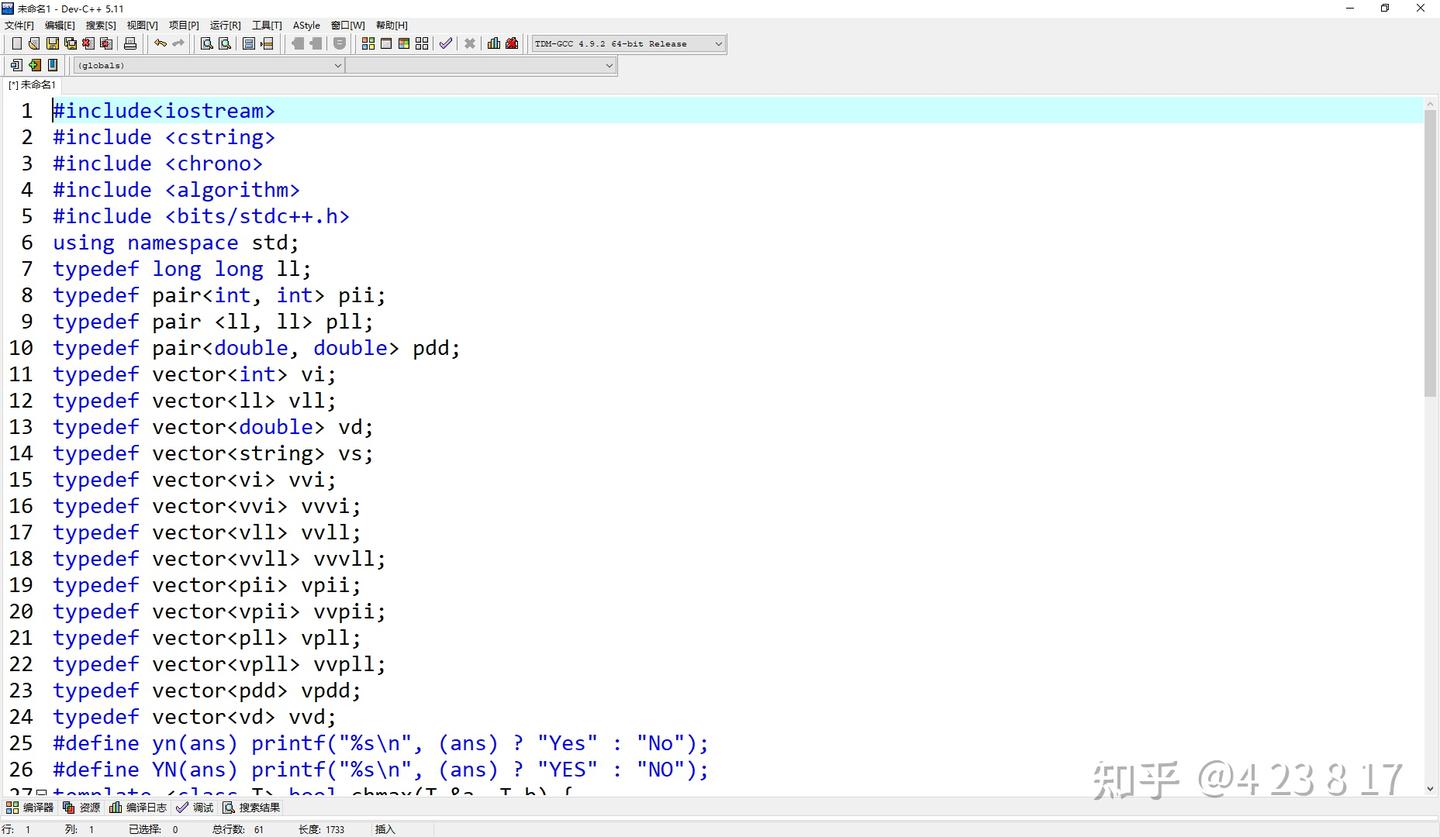Screen dimensions: 1440x837
Task: Click the Run icon in the toolbar
Action: point(387,43)
